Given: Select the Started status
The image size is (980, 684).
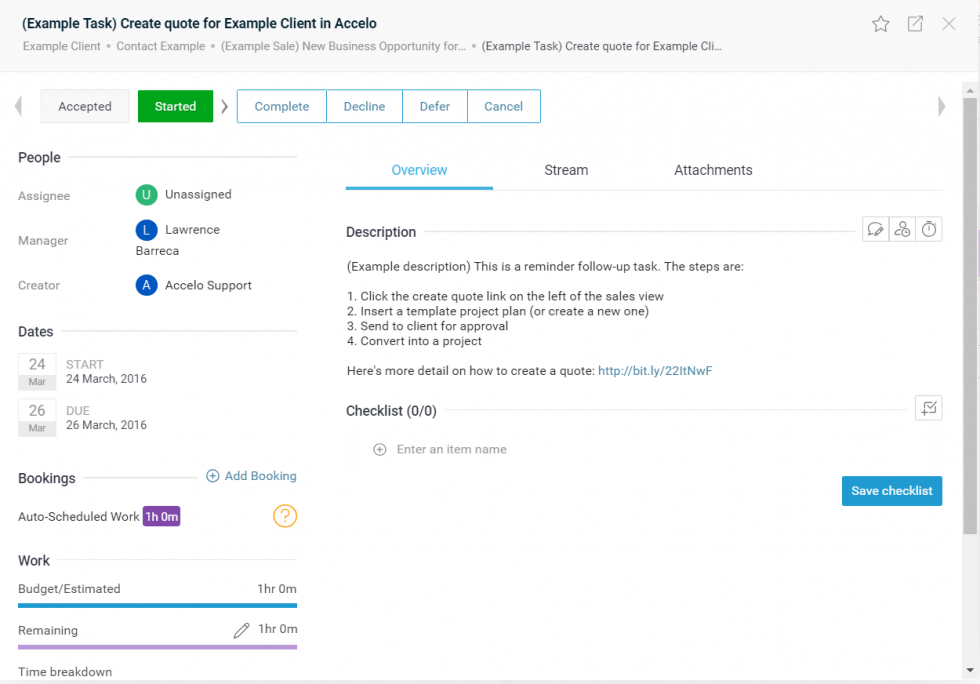Looking at the screenshot, I should tap(175, 107).
